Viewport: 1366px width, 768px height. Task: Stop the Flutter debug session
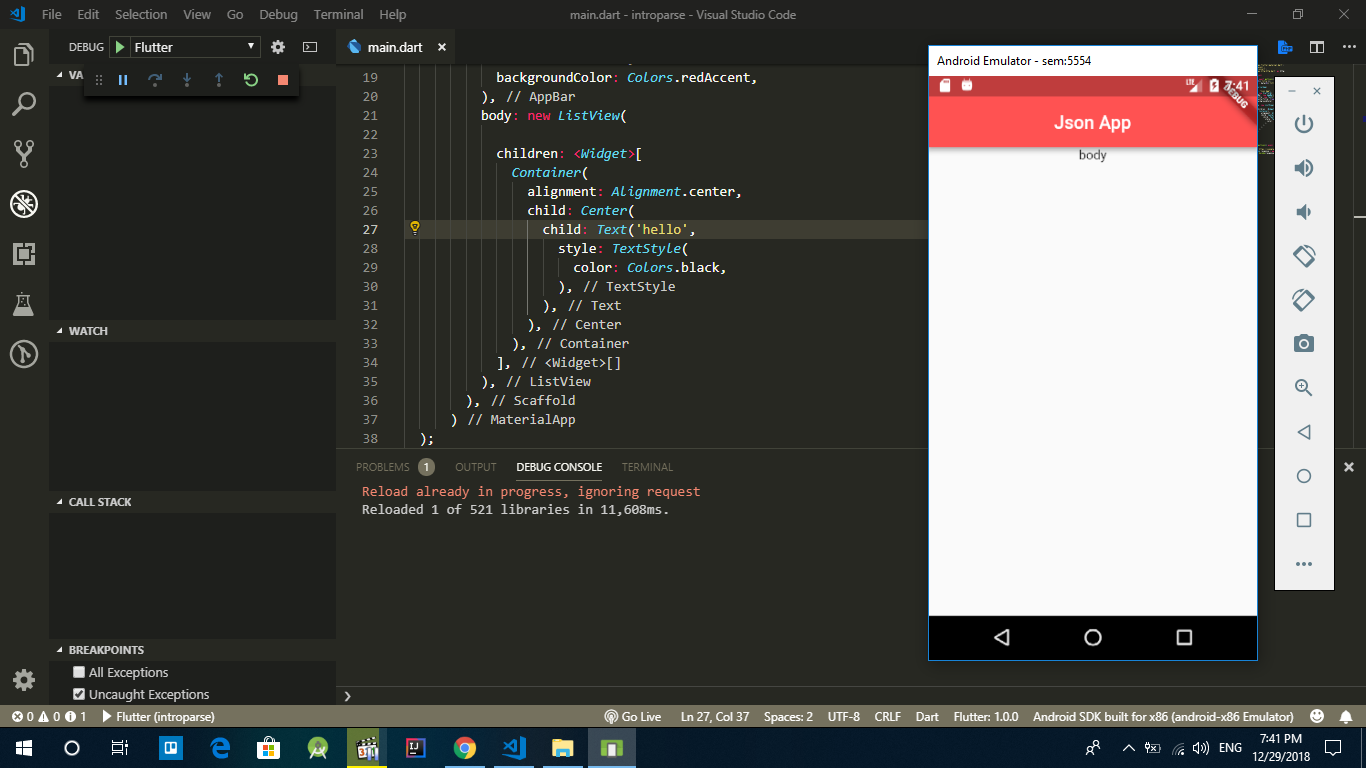coord(282,80)
